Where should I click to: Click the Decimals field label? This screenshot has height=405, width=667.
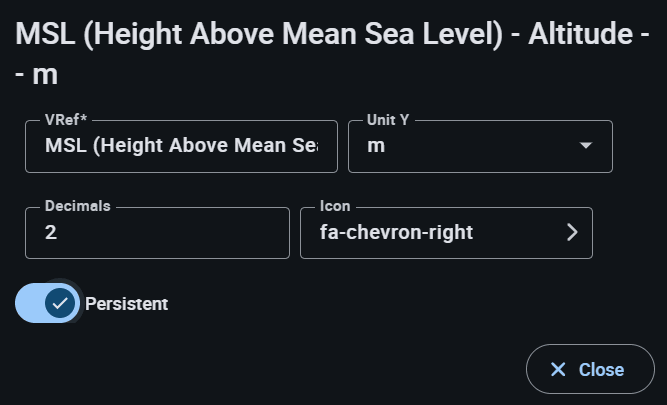point(78,206)
